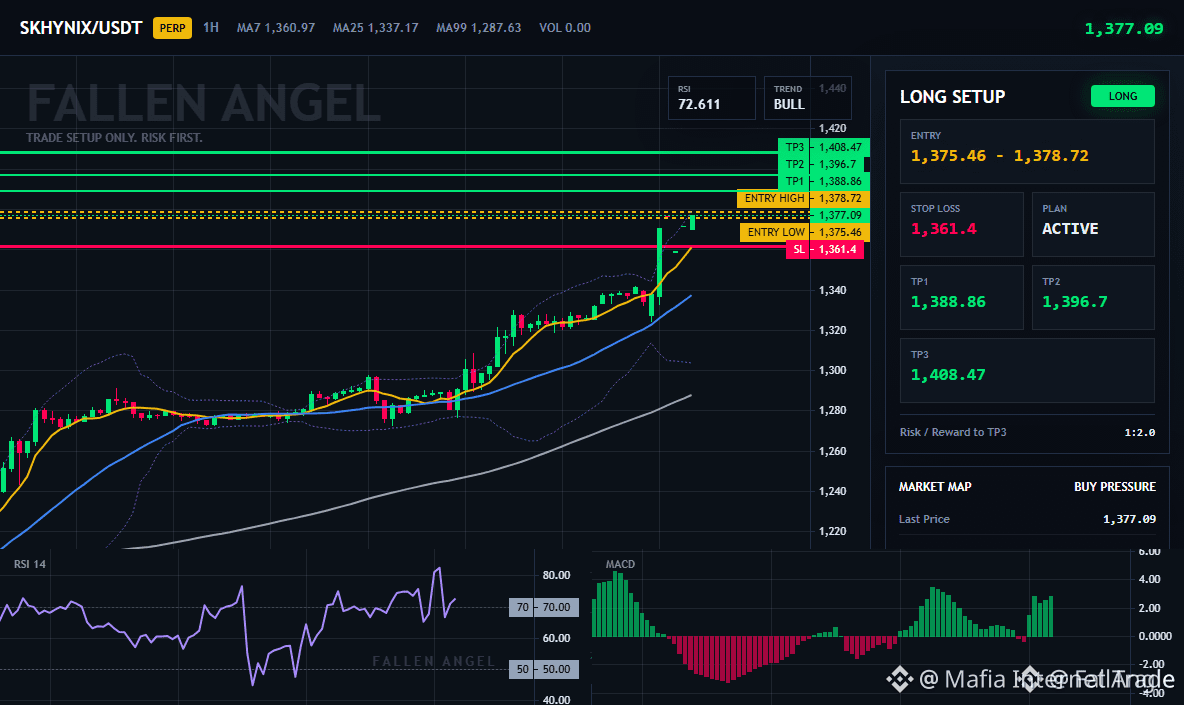
Task: Click the MA25 1,337.17 indicator label
Action: click(375, 28)
